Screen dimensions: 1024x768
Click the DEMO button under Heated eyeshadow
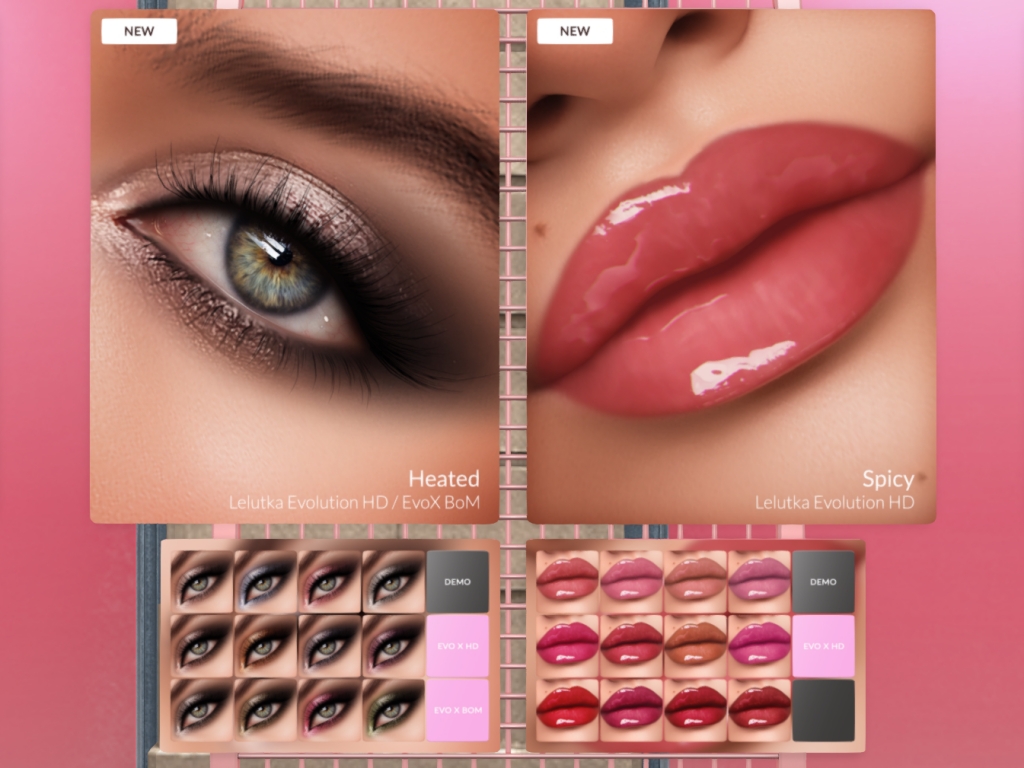[x=457, y=581]
